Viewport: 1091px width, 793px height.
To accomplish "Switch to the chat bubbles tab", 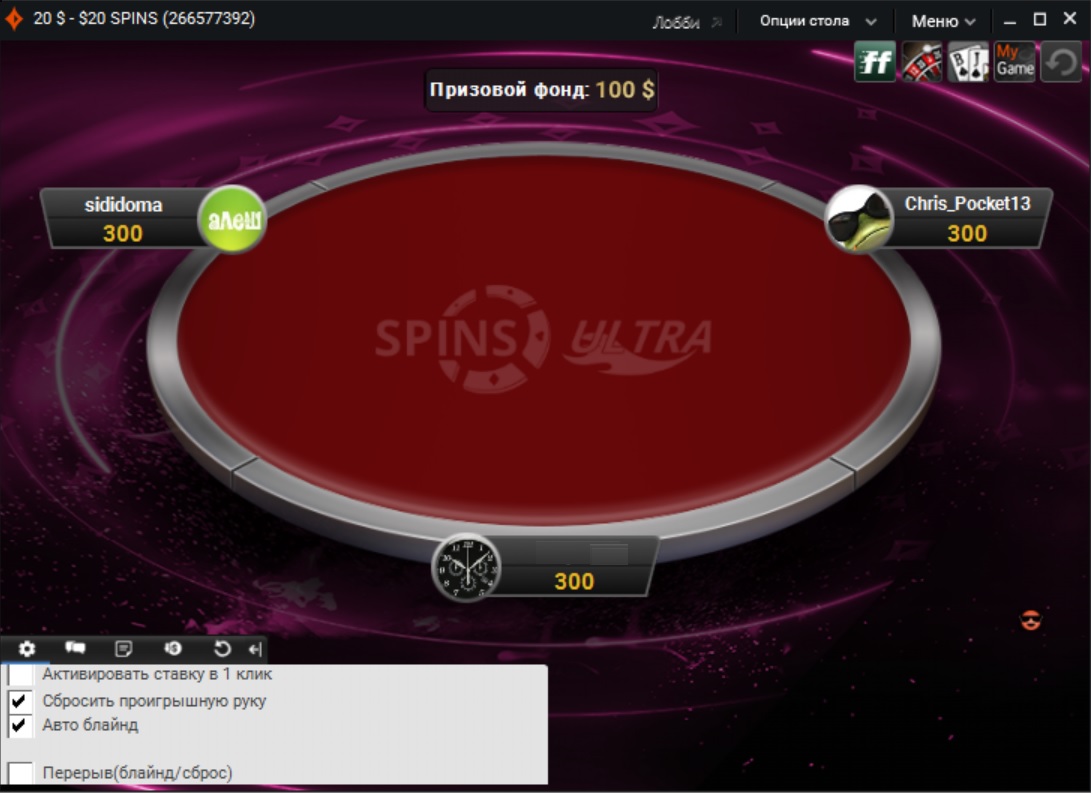I will 74,648.
